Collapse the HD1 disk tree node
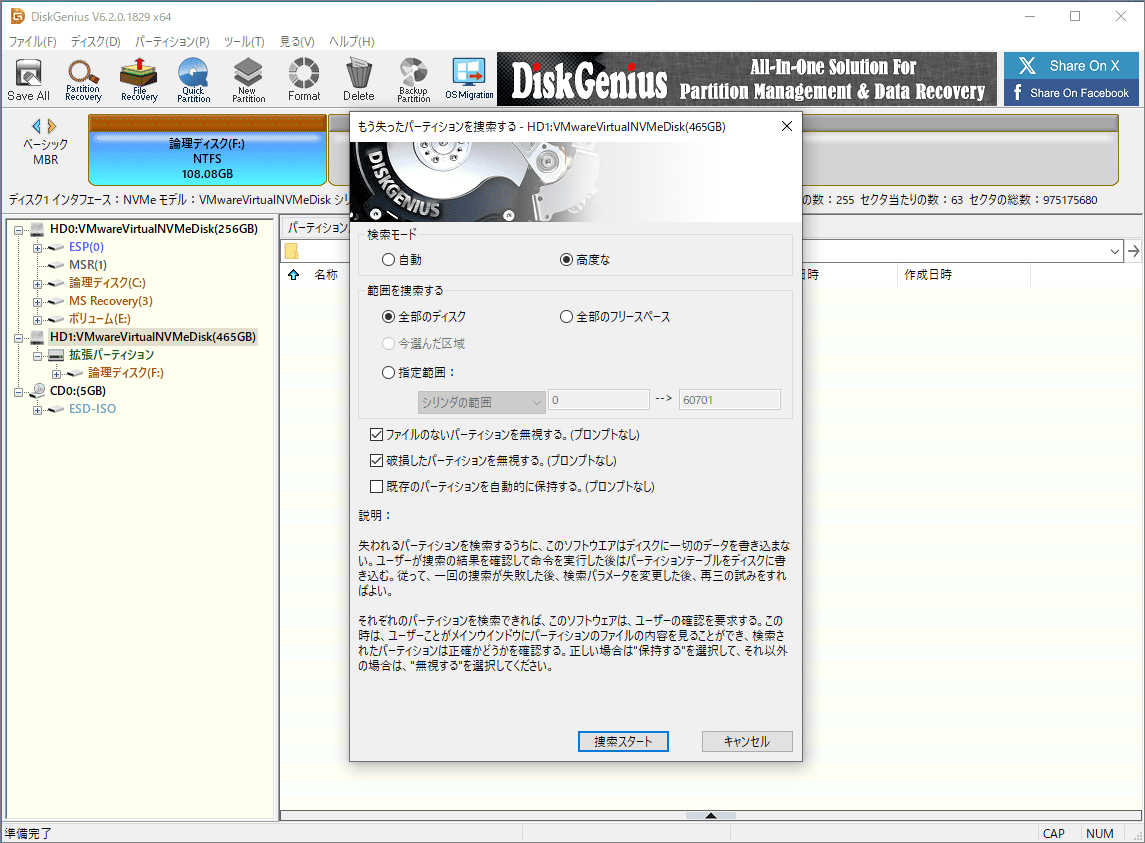This screenshot has height=843, width=1145. point(18,338)
